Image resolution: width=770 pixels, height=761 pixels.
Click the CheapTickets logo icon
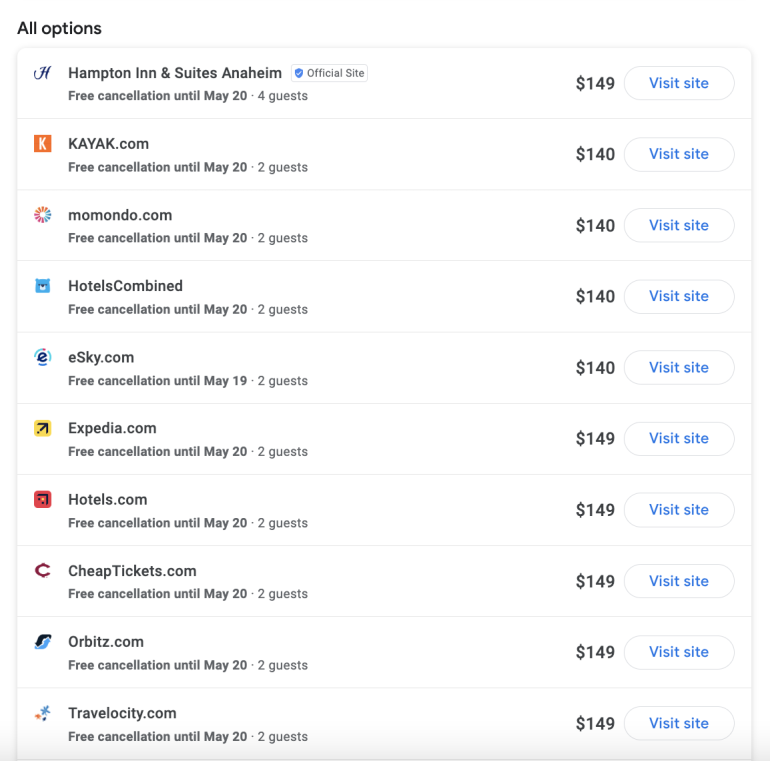tap(42, 571)
